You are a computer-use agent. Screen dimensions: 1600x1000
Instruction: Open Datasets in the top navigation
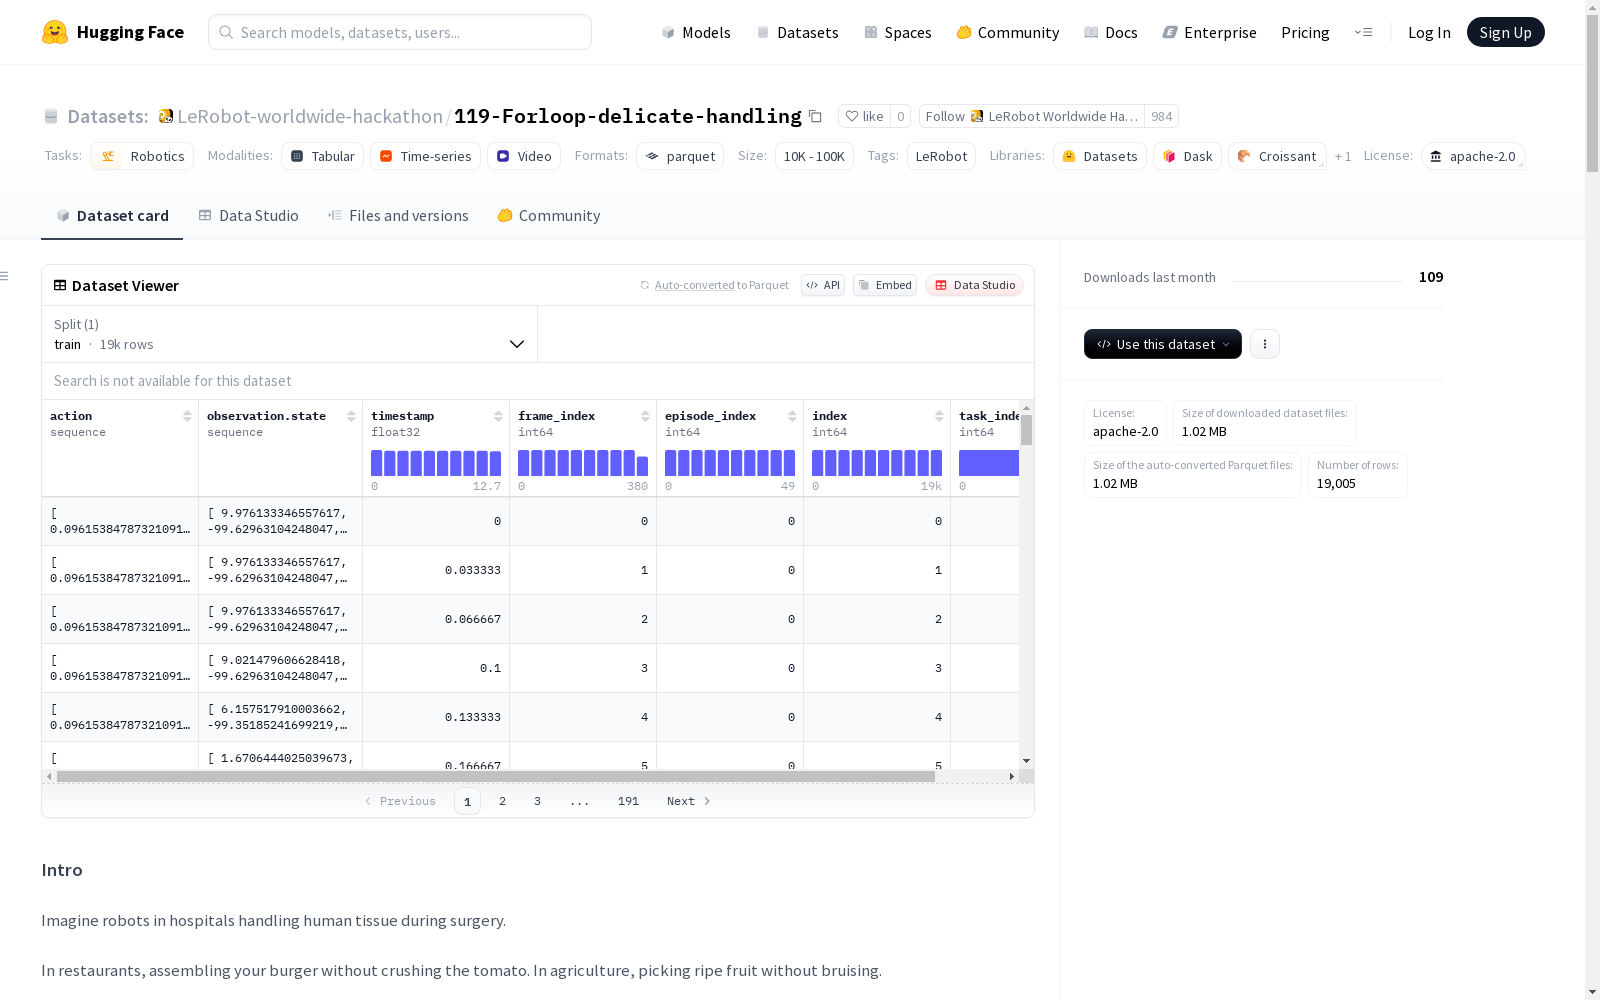point(797,32)
